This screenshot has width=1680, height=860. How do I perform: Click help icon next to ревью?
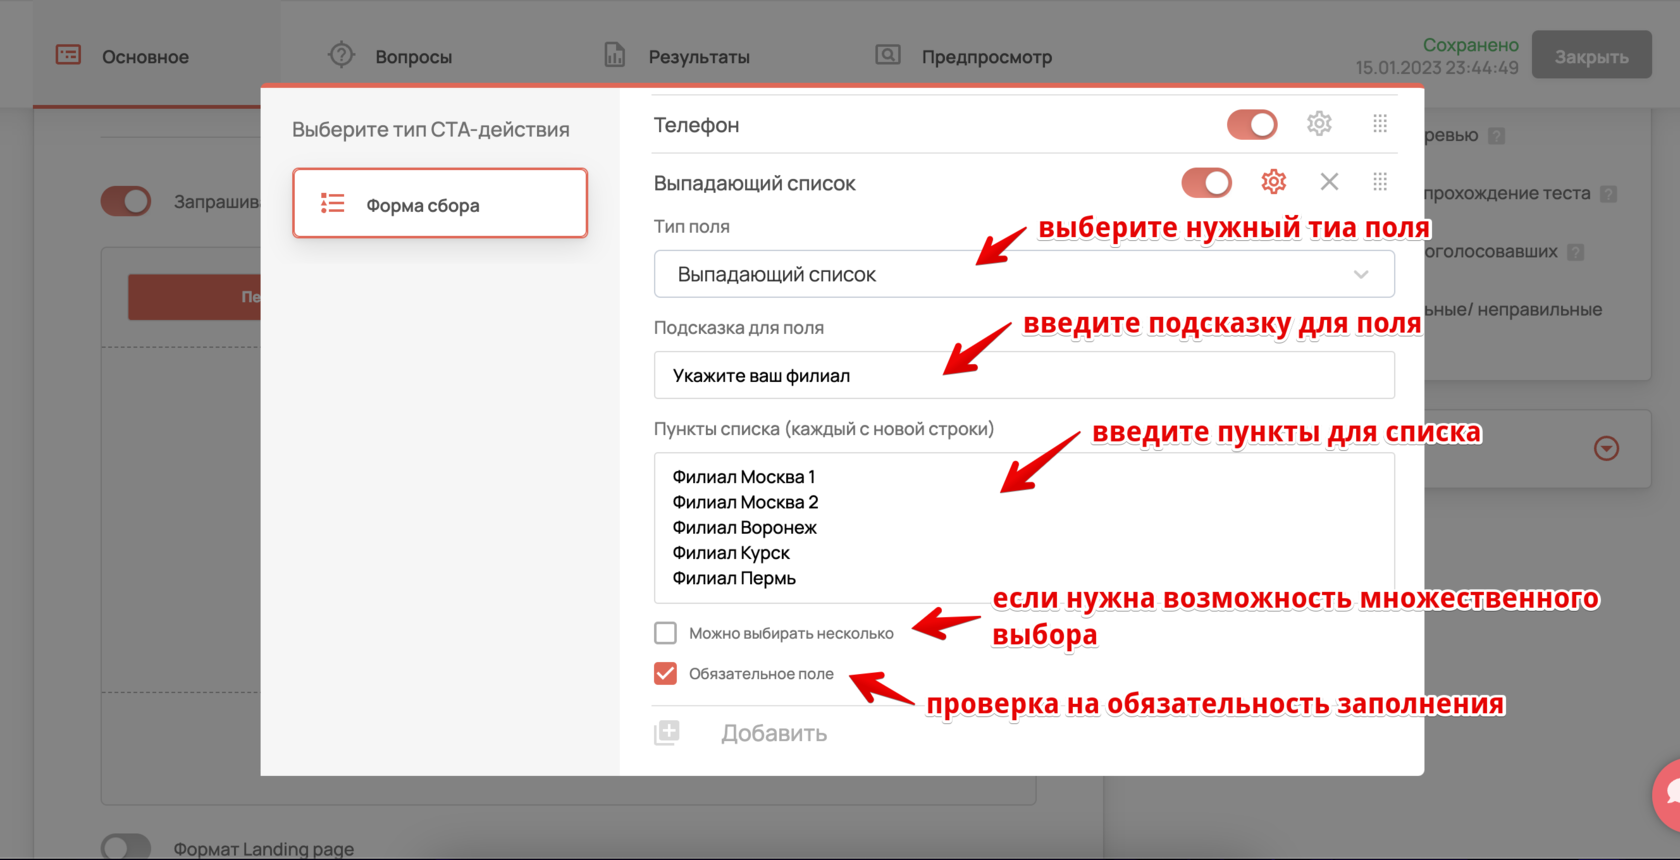[1496, 136]
